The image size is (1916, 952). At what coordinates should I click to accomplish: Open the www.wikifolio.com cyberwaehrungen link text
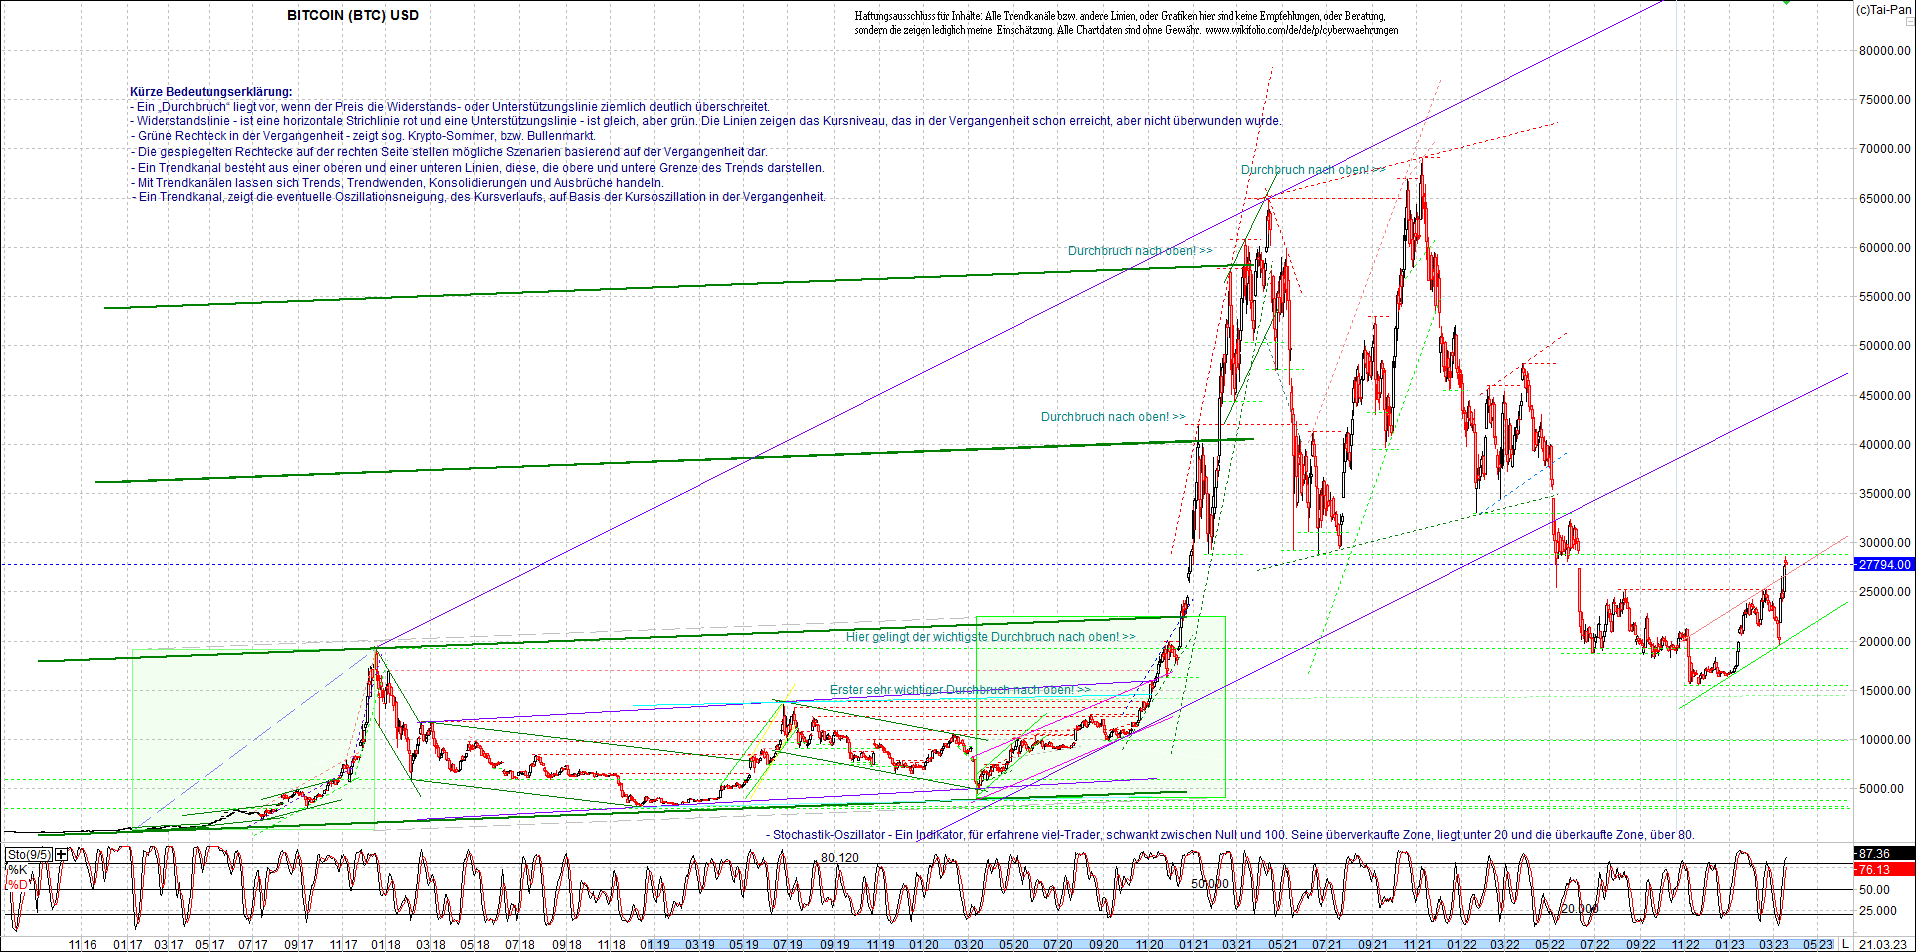[x=1301, y=30]
